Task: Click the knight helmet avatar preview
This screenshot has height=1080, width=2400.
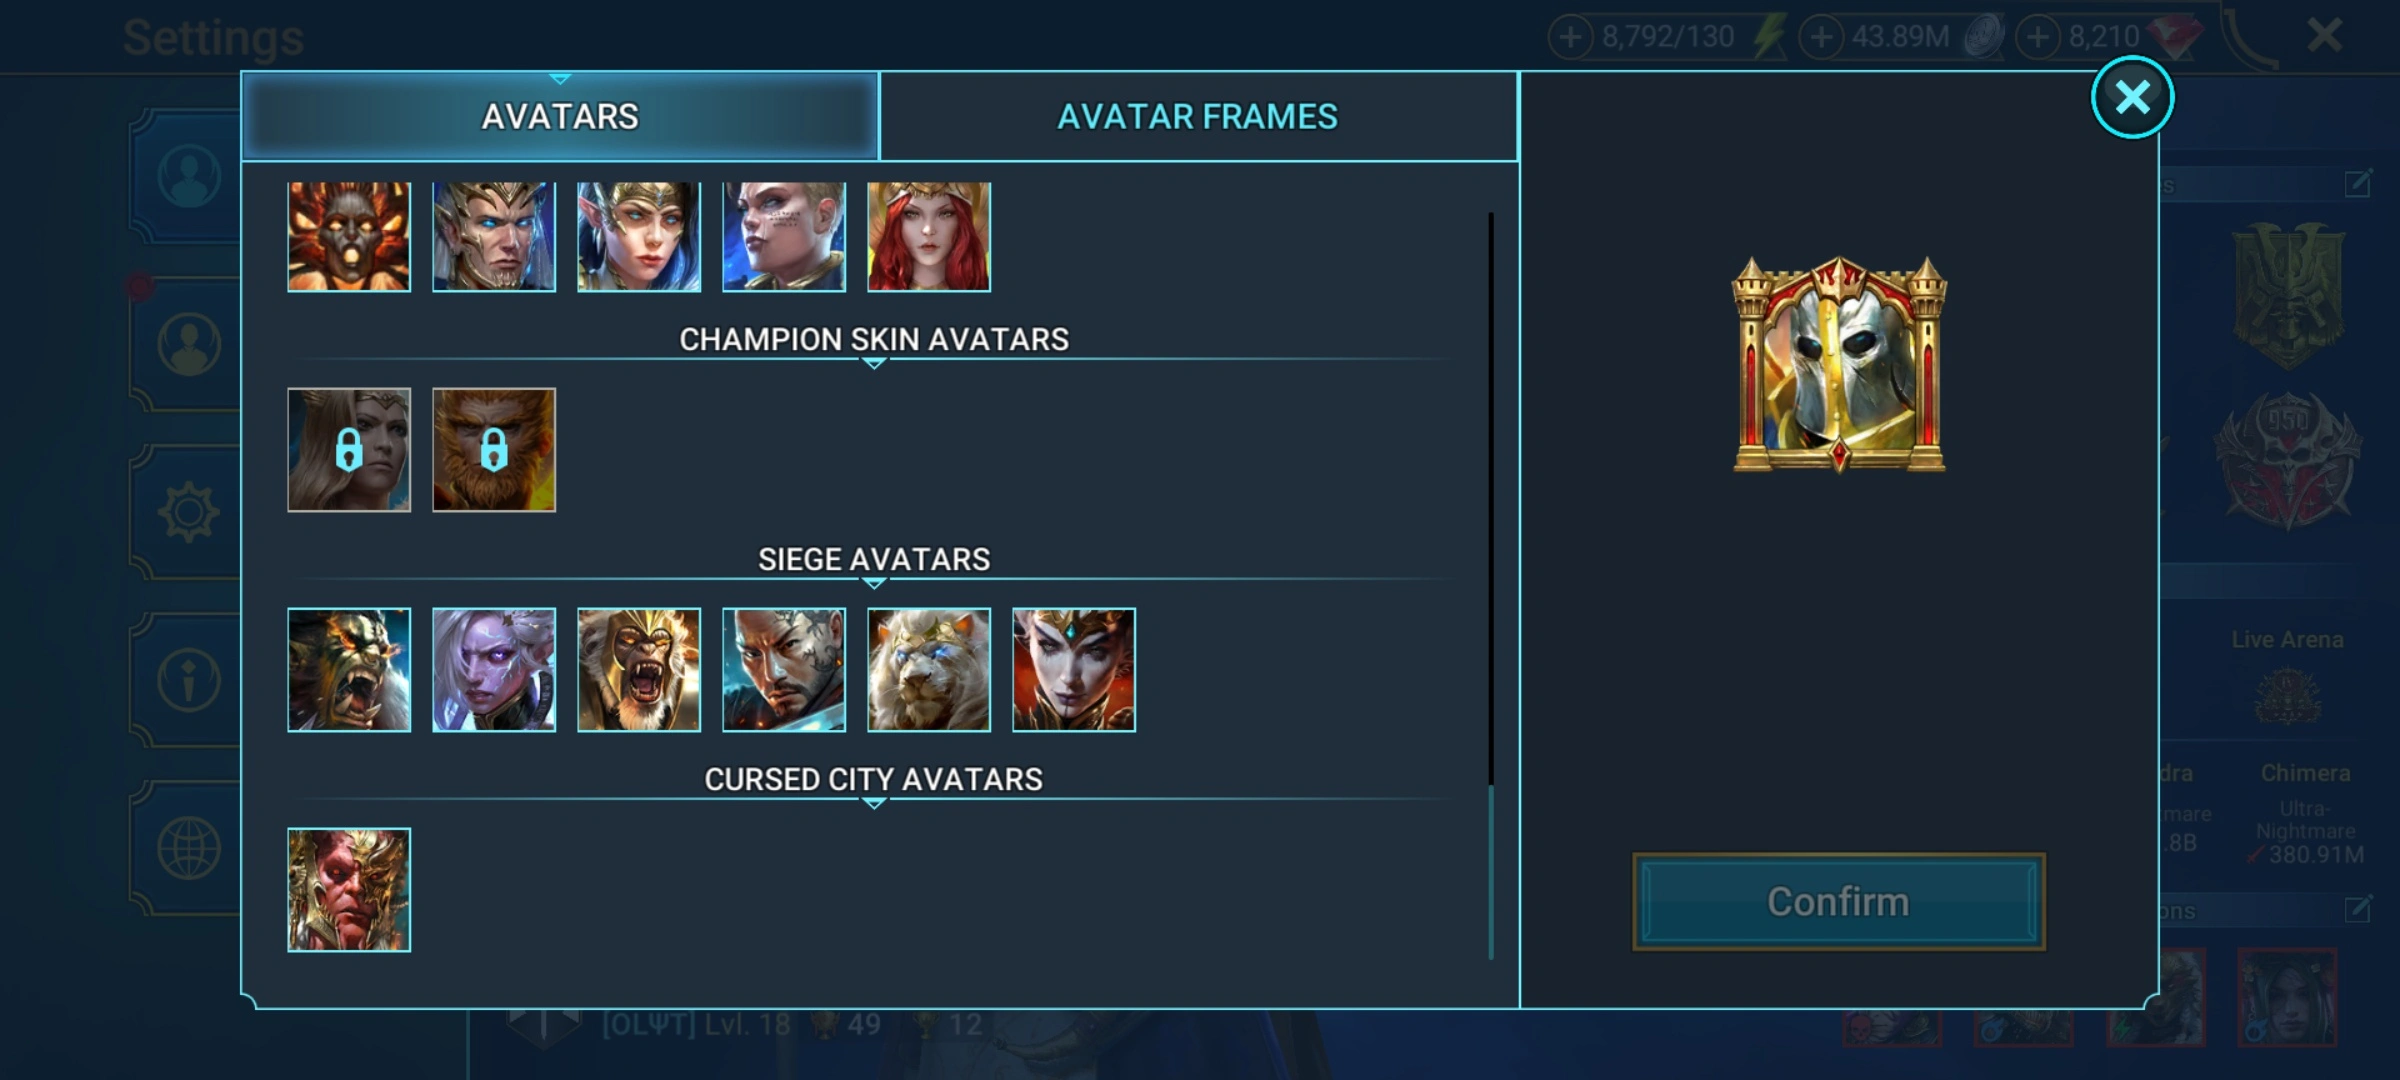Action: (x=1839, y=365)
